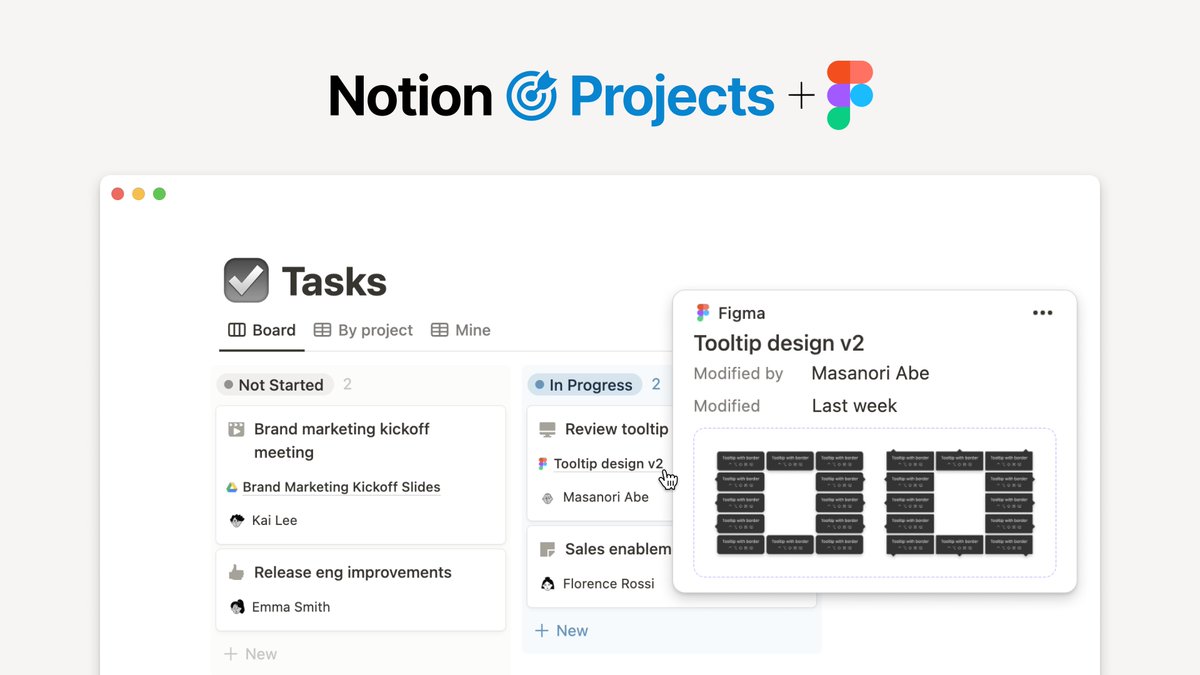The image size is (1200, 675).
Task: Click the Emma Smith assignee name
Action: (x=291, y=607)
